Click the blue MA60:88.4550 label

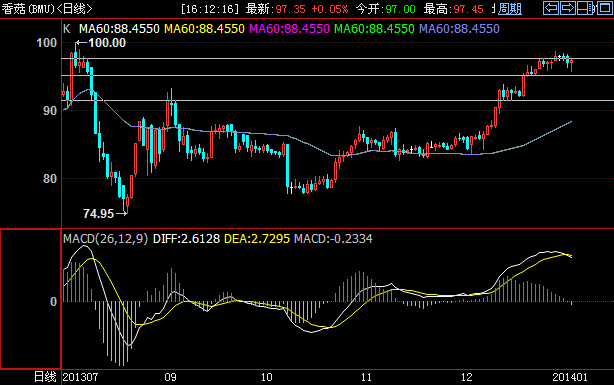pyautogui.click(x=459, y=29)
